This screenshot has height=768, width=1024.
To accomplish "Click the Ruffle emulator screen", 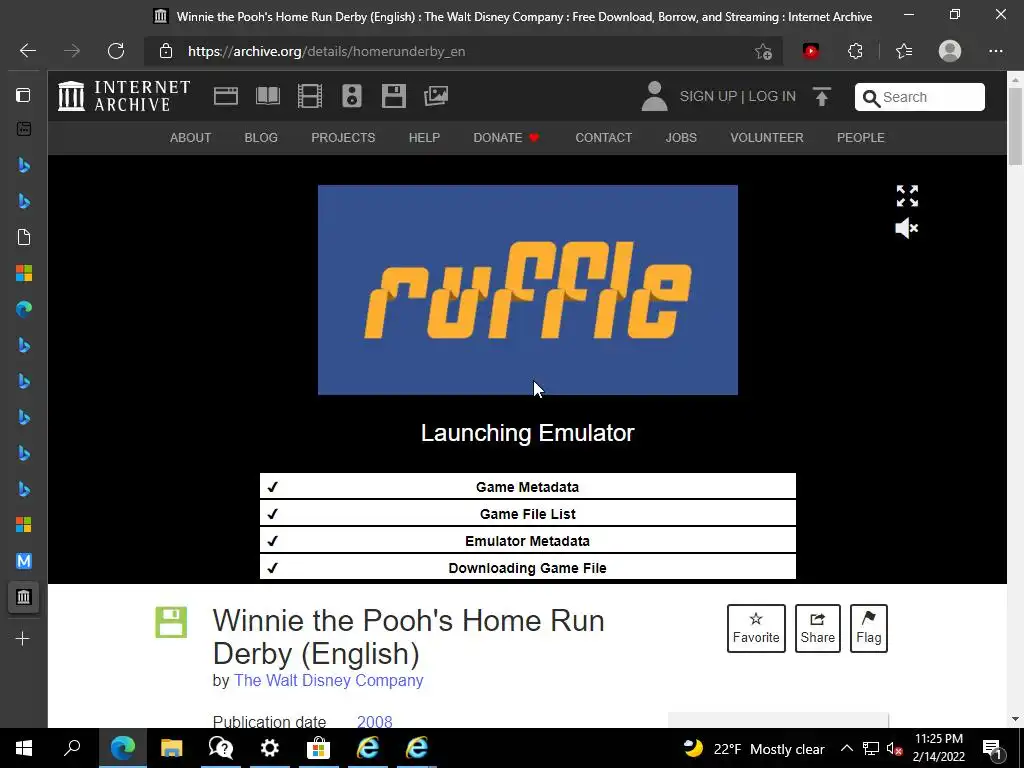I will coord(528,290).
